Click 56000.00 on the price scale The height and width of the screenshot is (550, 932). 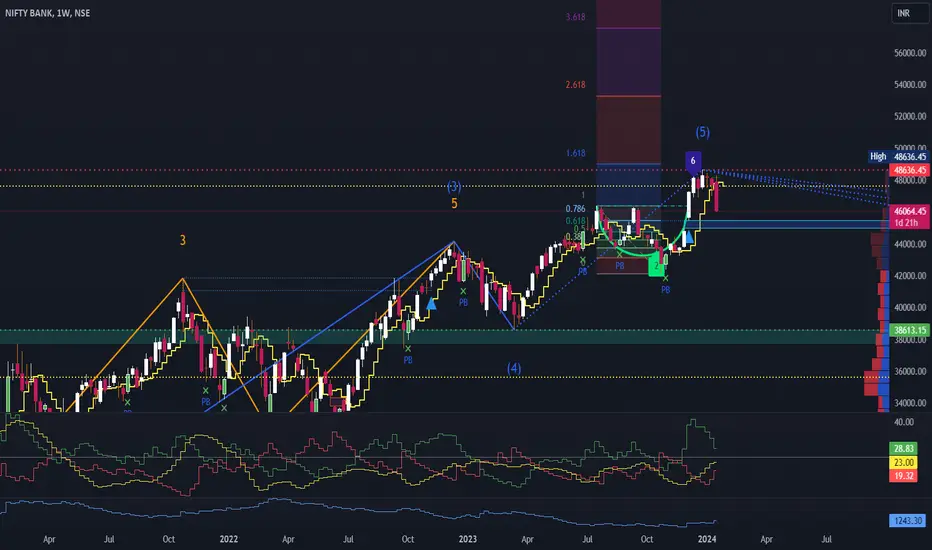[910, 53]
